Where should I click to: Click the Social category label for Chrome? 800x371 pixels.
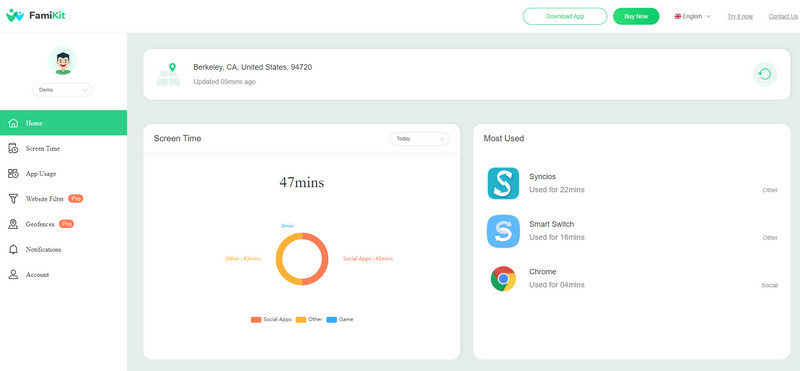(x=769, y=285)
